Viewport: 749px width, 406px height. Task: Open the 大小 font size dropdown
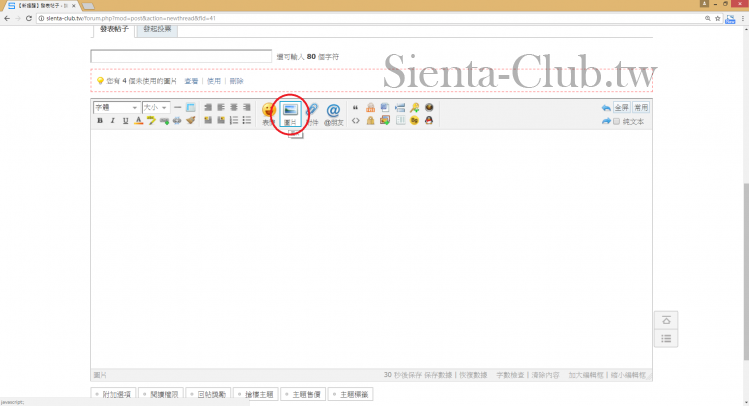pos(155,107)
